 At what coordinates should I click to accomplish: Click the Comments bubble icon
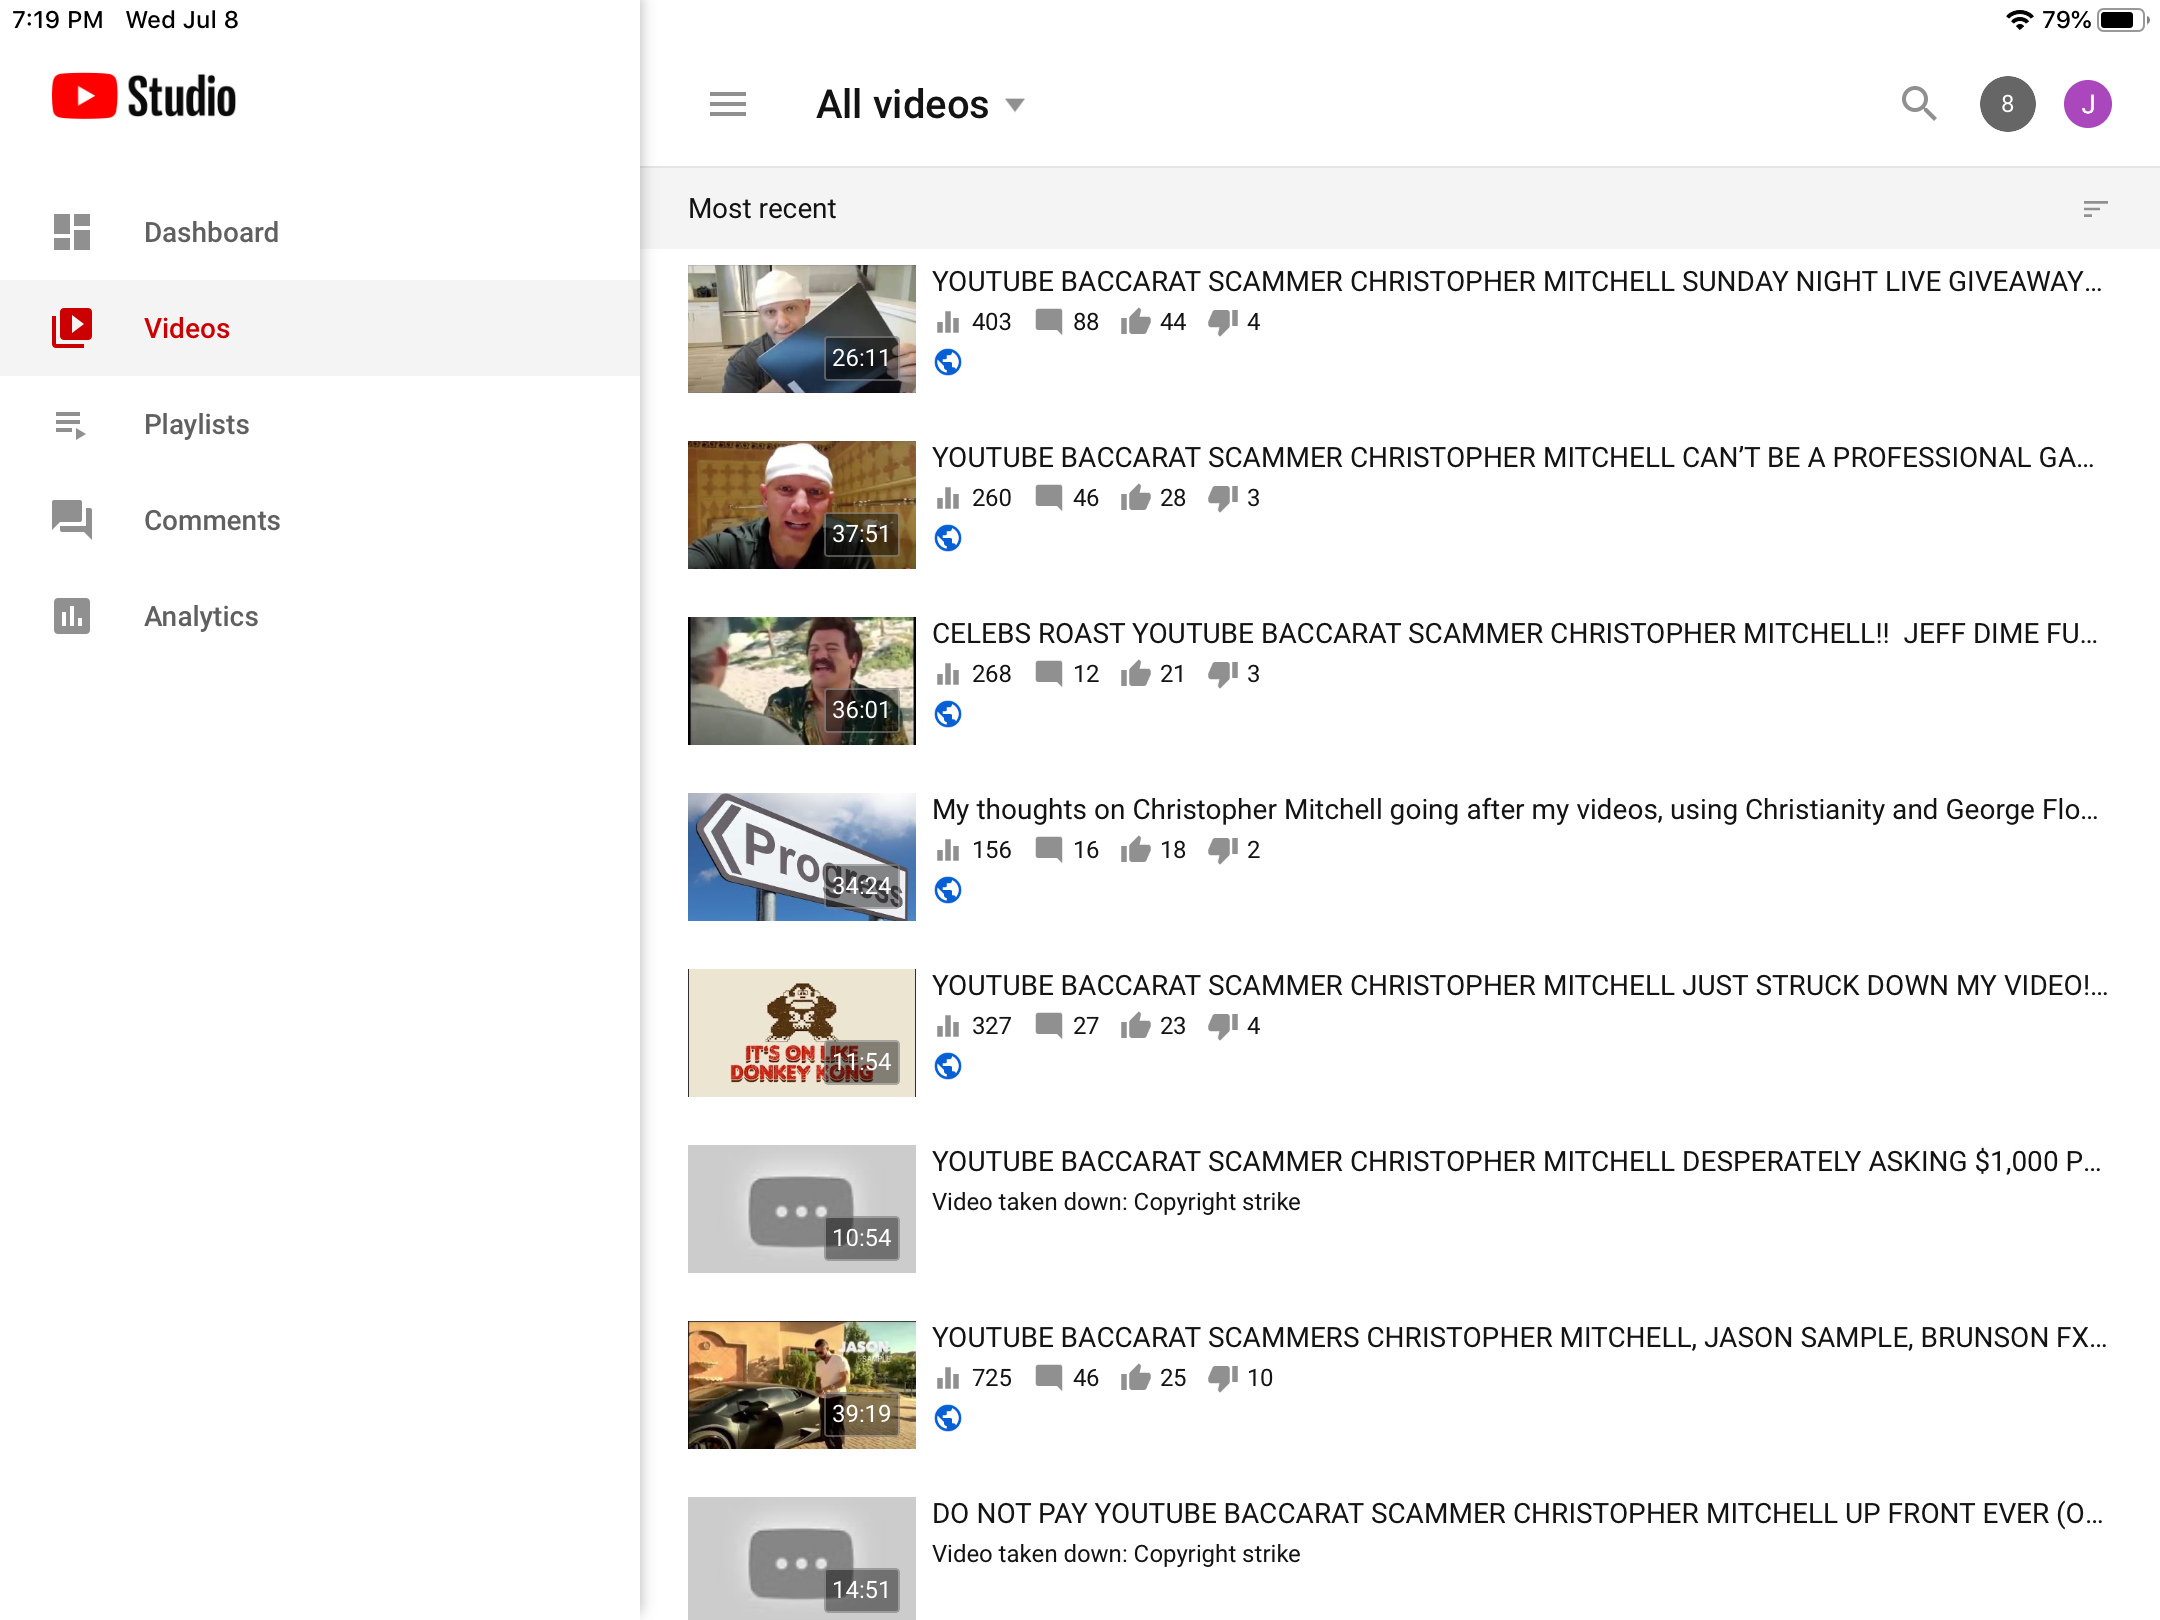tap(72, 520)
